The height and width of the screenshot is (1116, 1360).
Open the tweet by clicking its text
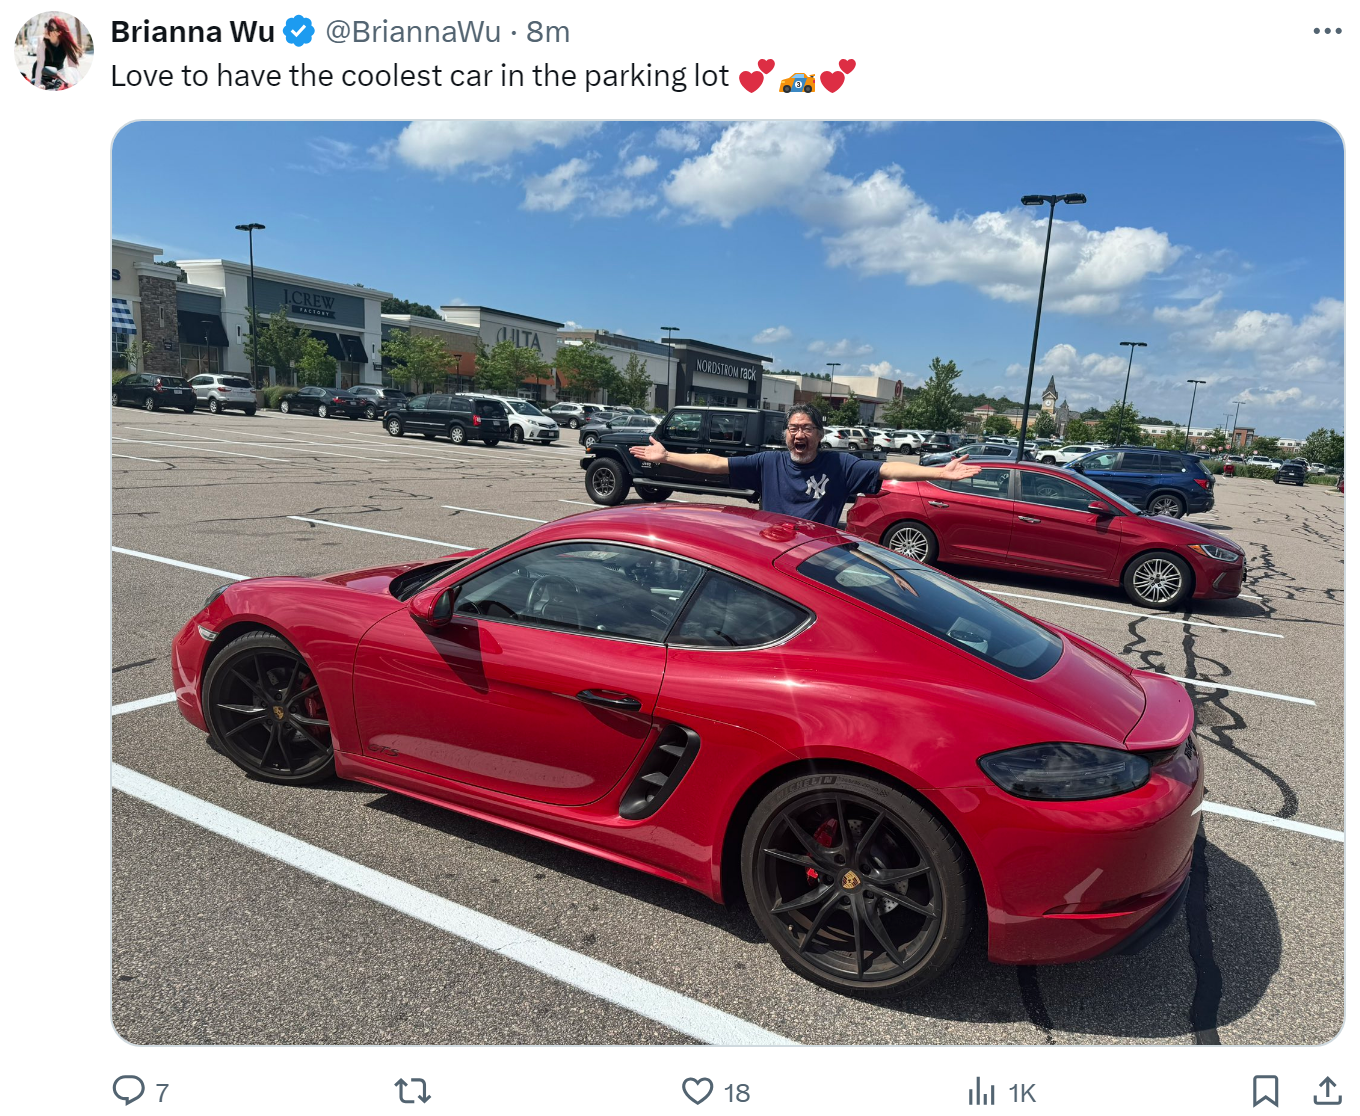coord(420,76)
